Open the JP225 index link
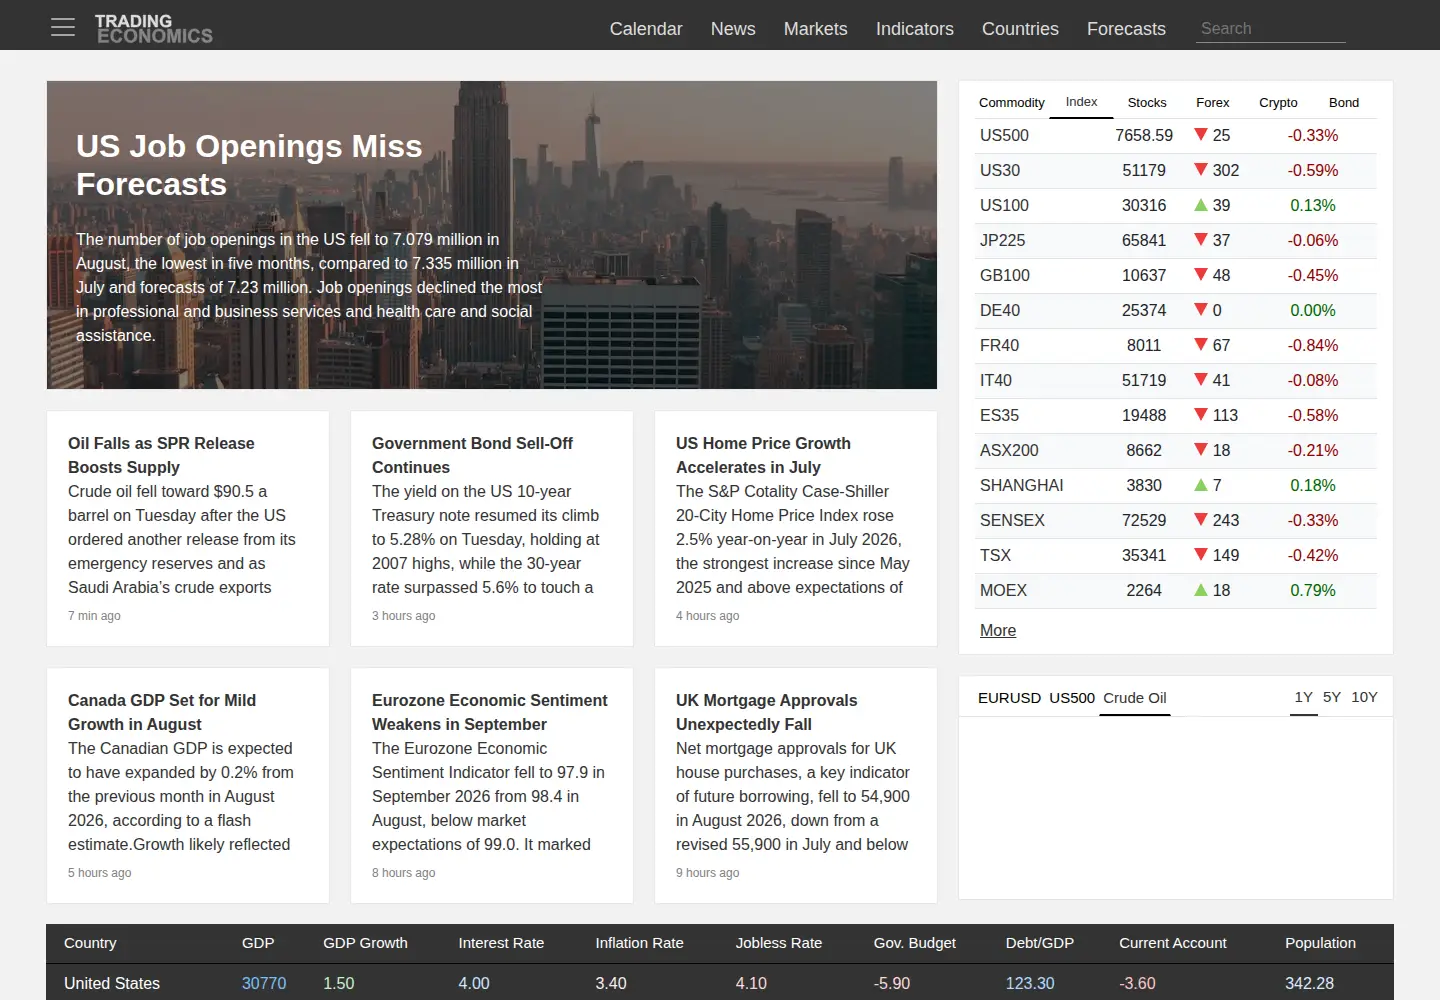 tap(1002, 240)
